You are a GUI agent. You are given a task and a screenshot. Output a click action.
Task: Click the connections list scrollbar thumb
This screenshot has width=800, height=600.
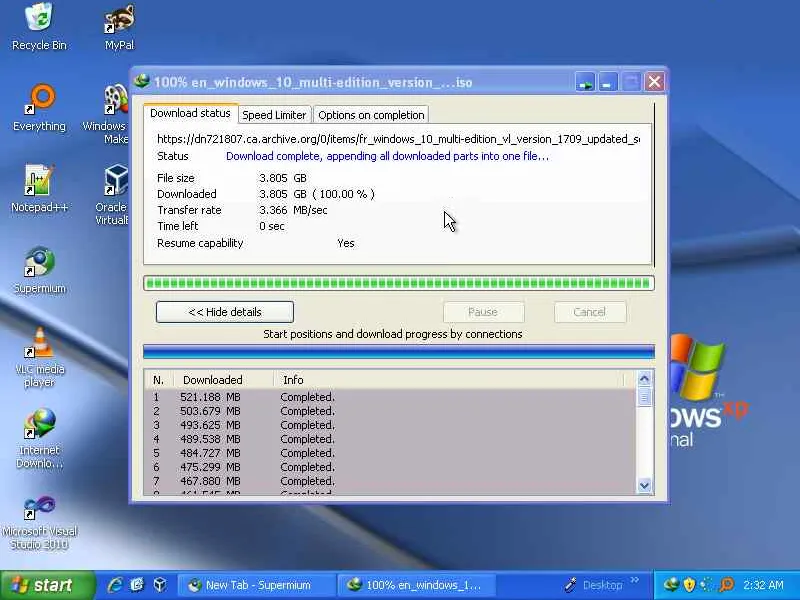point(644,396)
